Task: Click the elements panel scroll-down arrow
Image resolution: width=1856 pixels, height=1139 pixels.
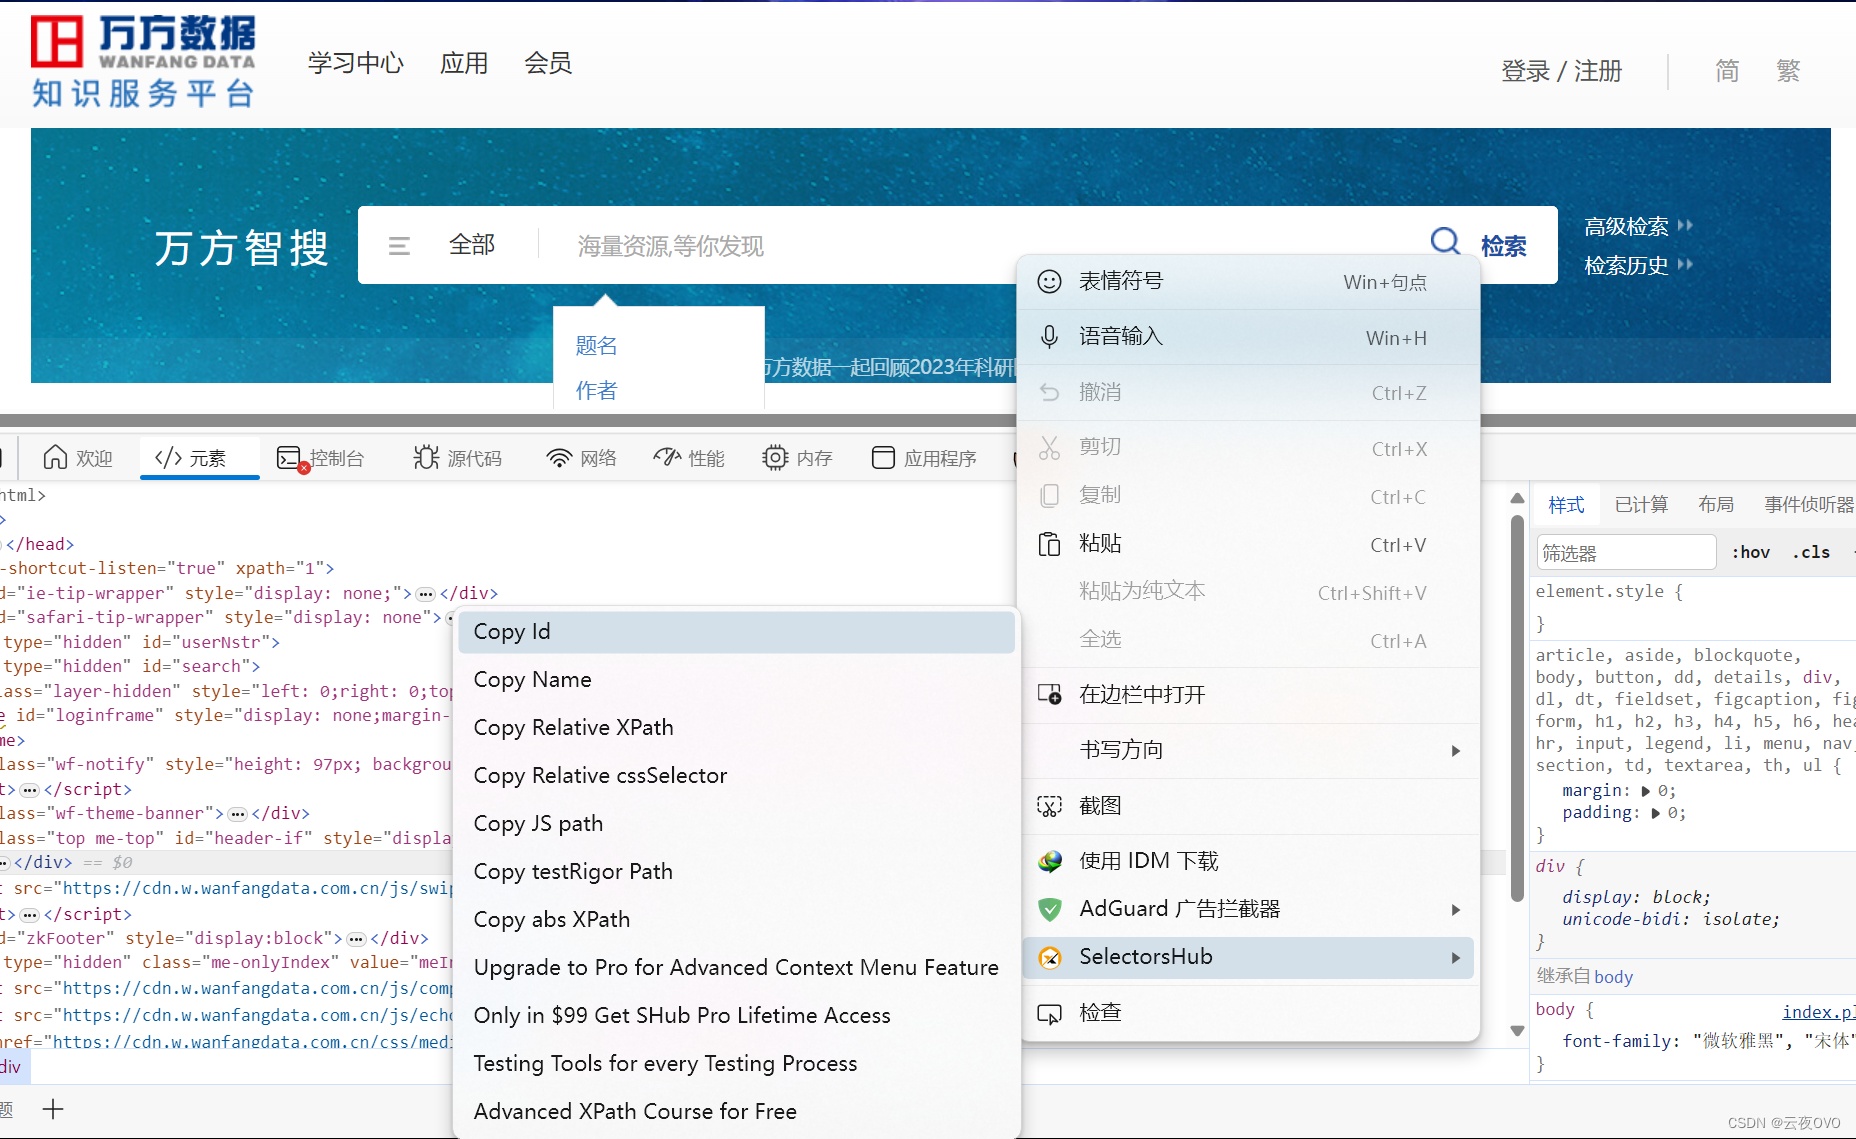Action: click(x=1517, y=1031)
